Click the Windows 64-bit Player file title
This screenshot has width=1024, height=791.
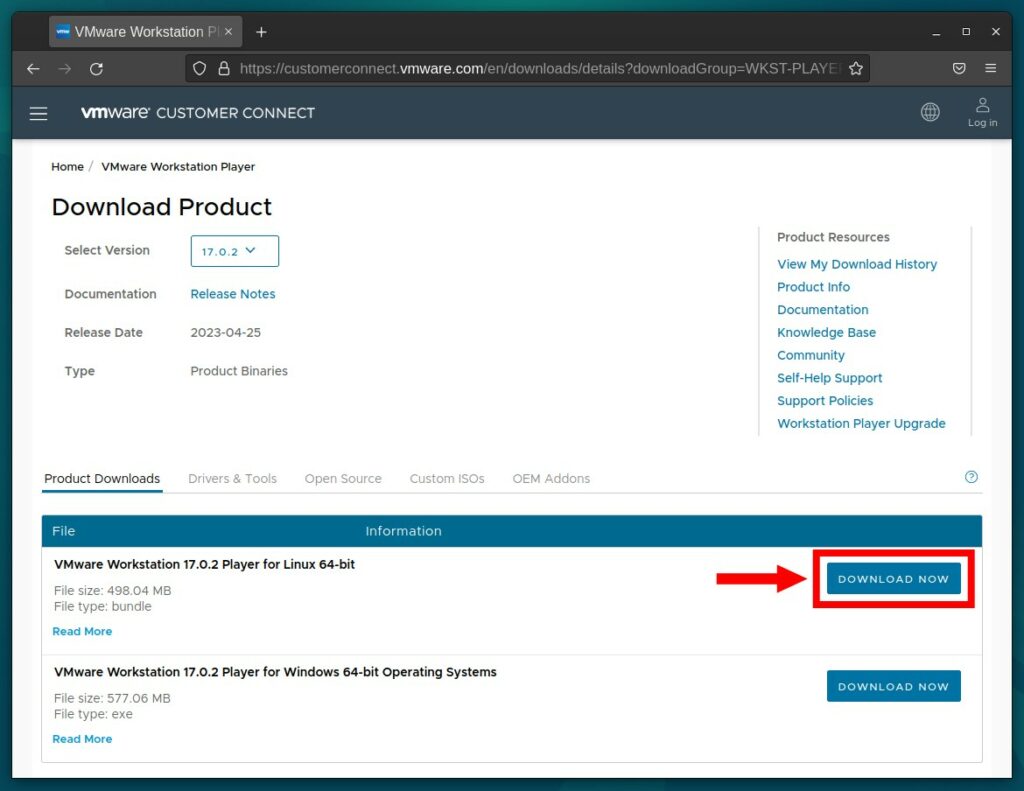click(275, 672)
